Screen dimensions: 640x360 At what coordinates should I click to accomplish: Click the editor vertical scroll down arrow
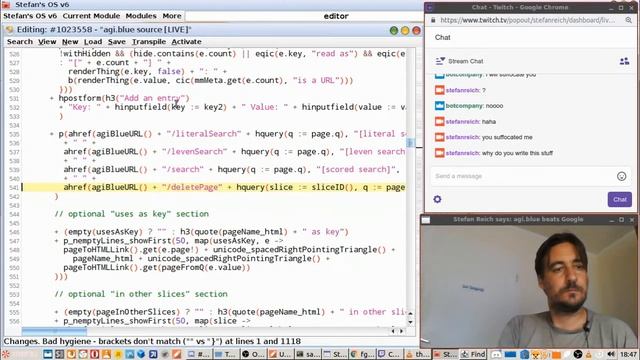pyautogui.click(x=411, y=322)
